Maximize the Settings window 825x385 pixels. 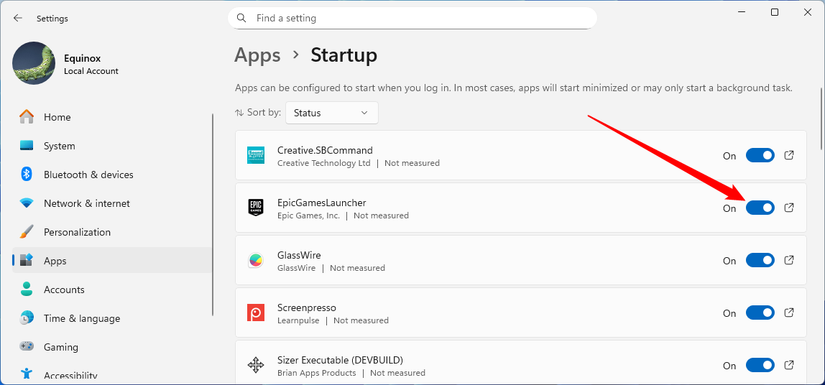[774, 12]
